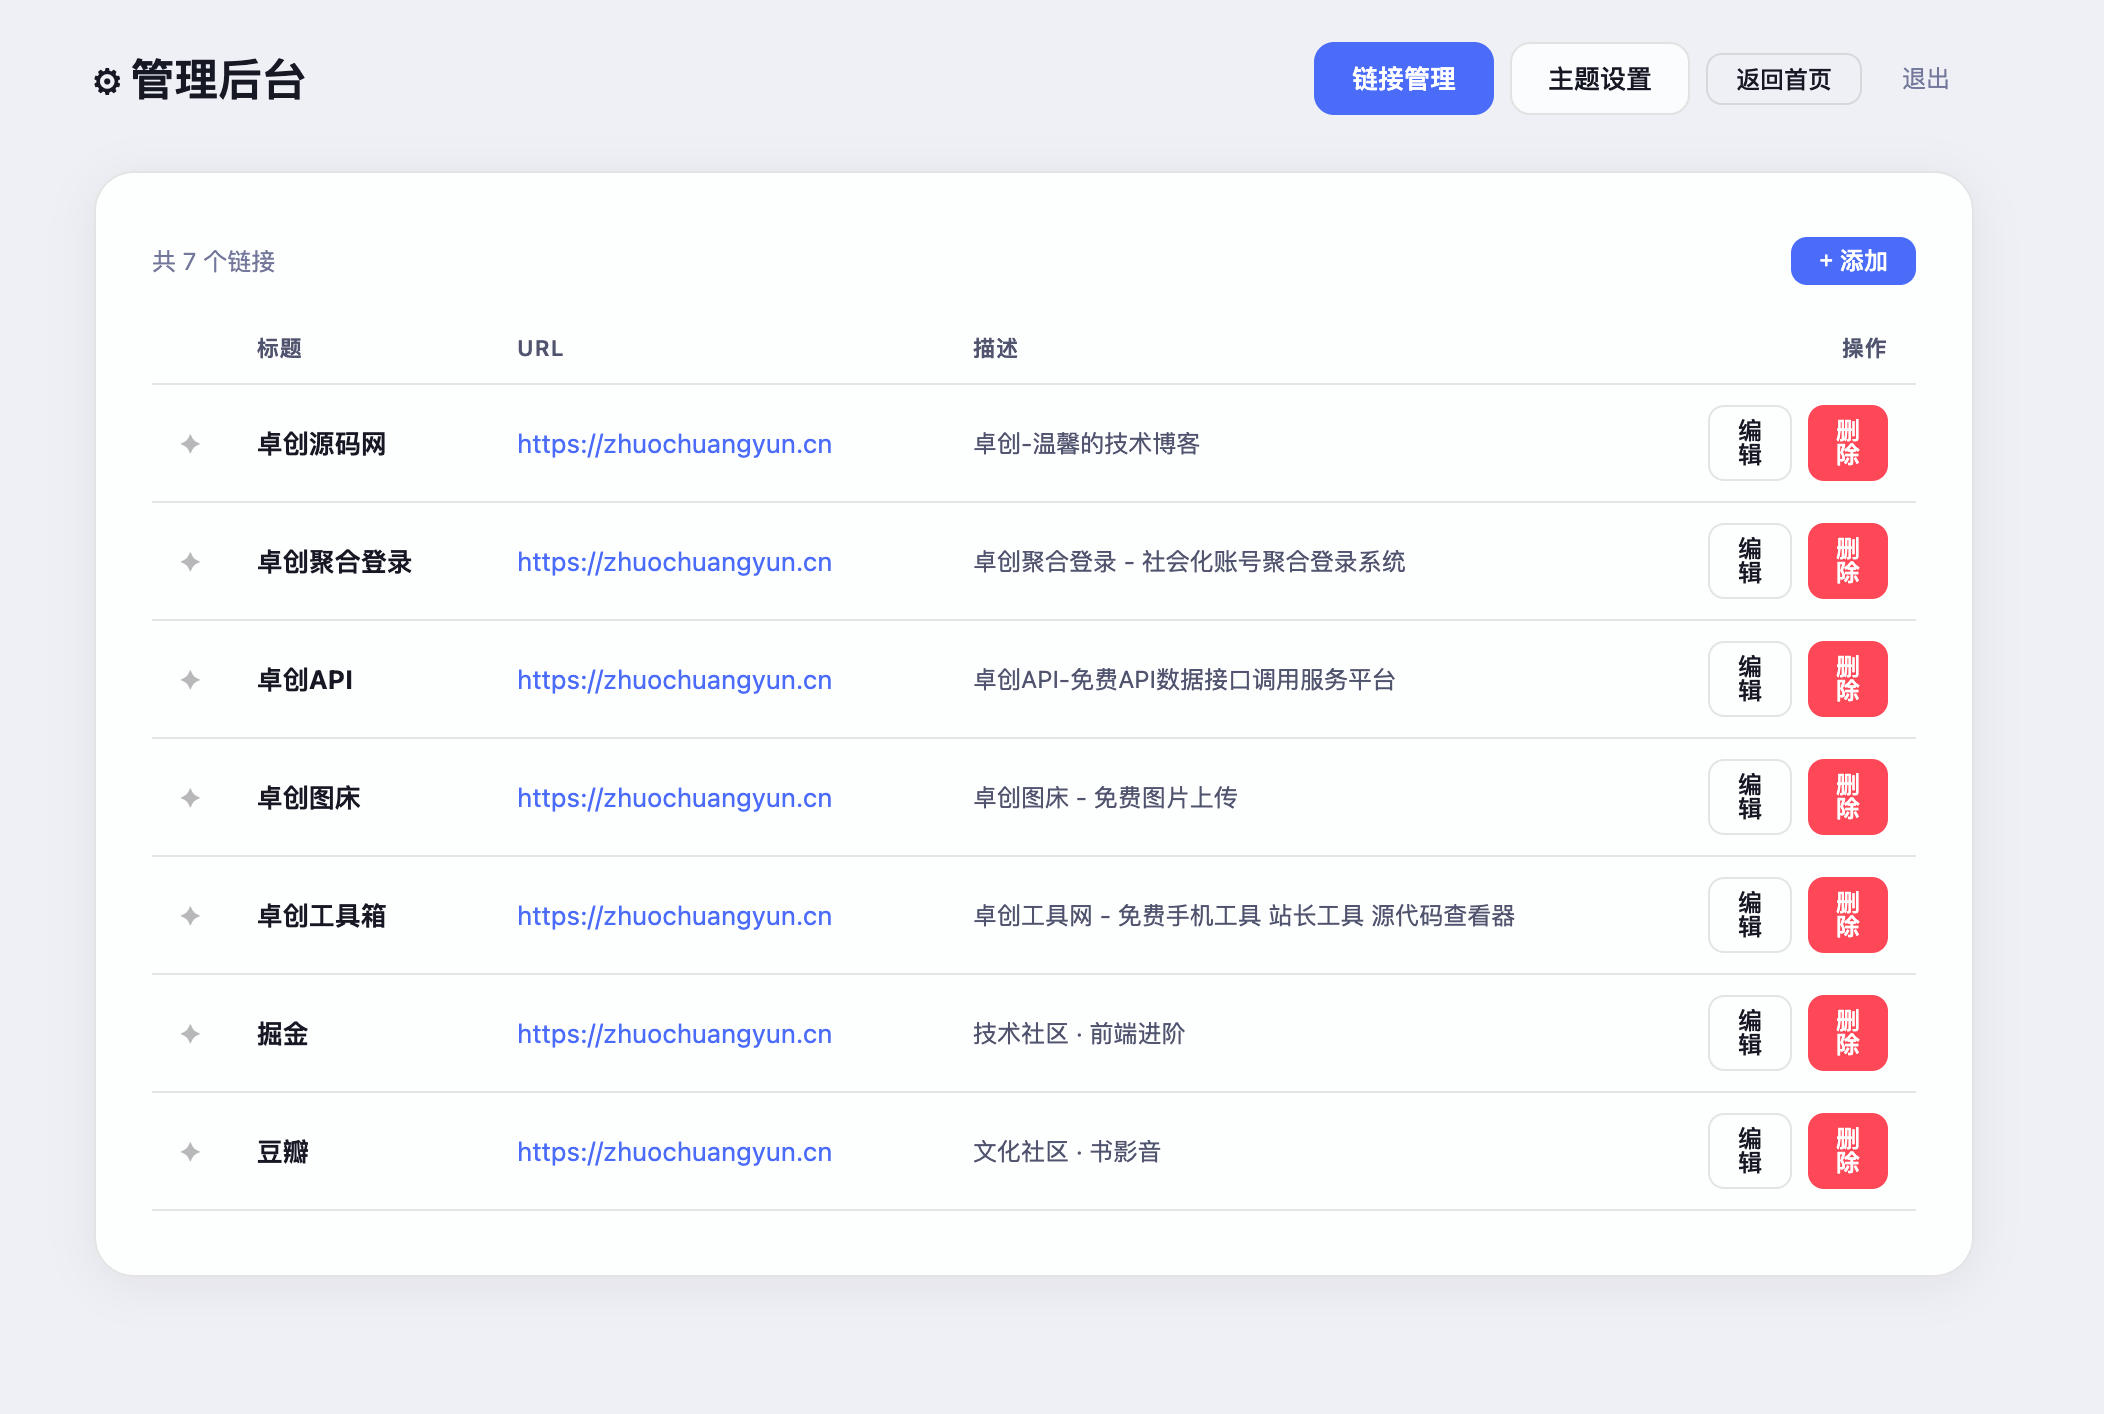This screenshot has width=2104, height=1414.
Task: Open the URL in the 掘金 row
Action: (674, 1034)
